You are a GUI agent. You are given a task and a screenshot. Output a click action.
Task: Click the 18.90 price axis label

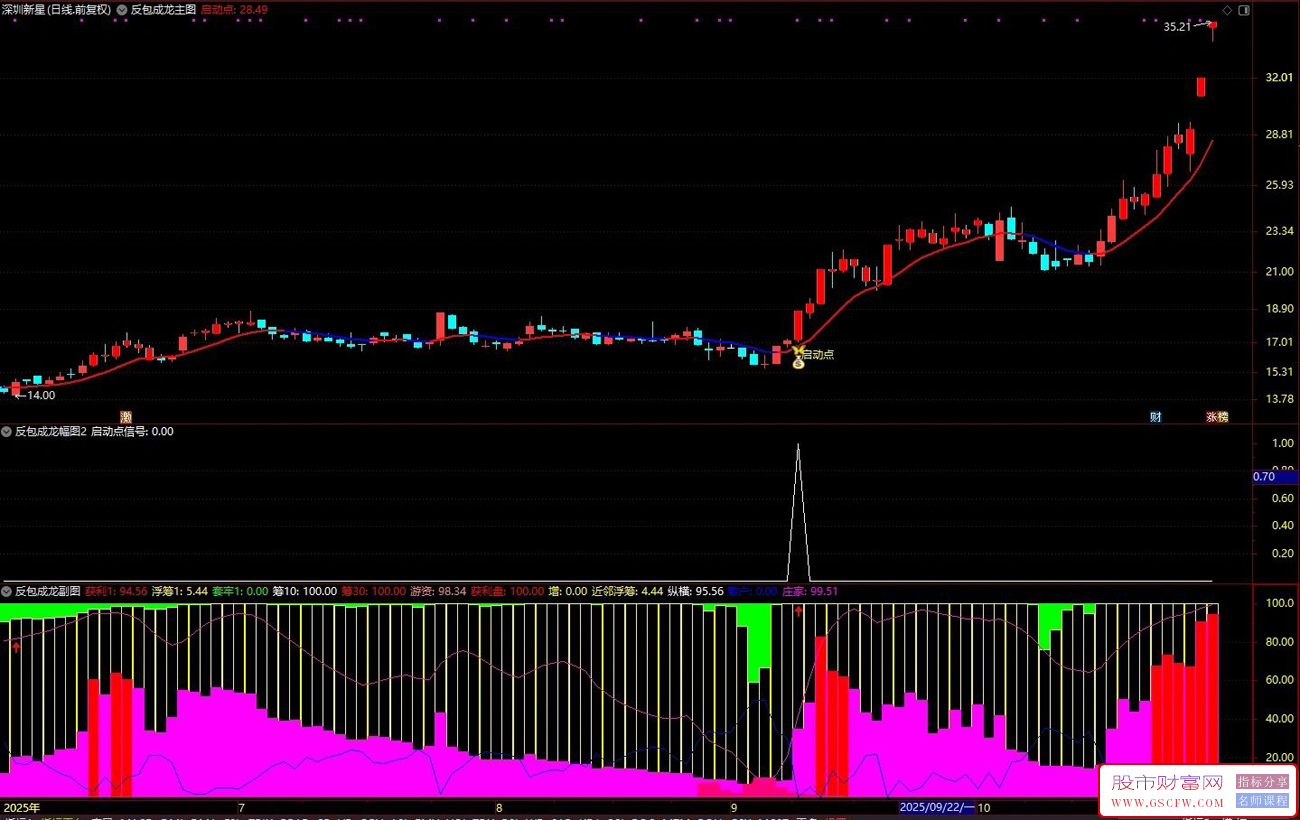click(1279, 308)
